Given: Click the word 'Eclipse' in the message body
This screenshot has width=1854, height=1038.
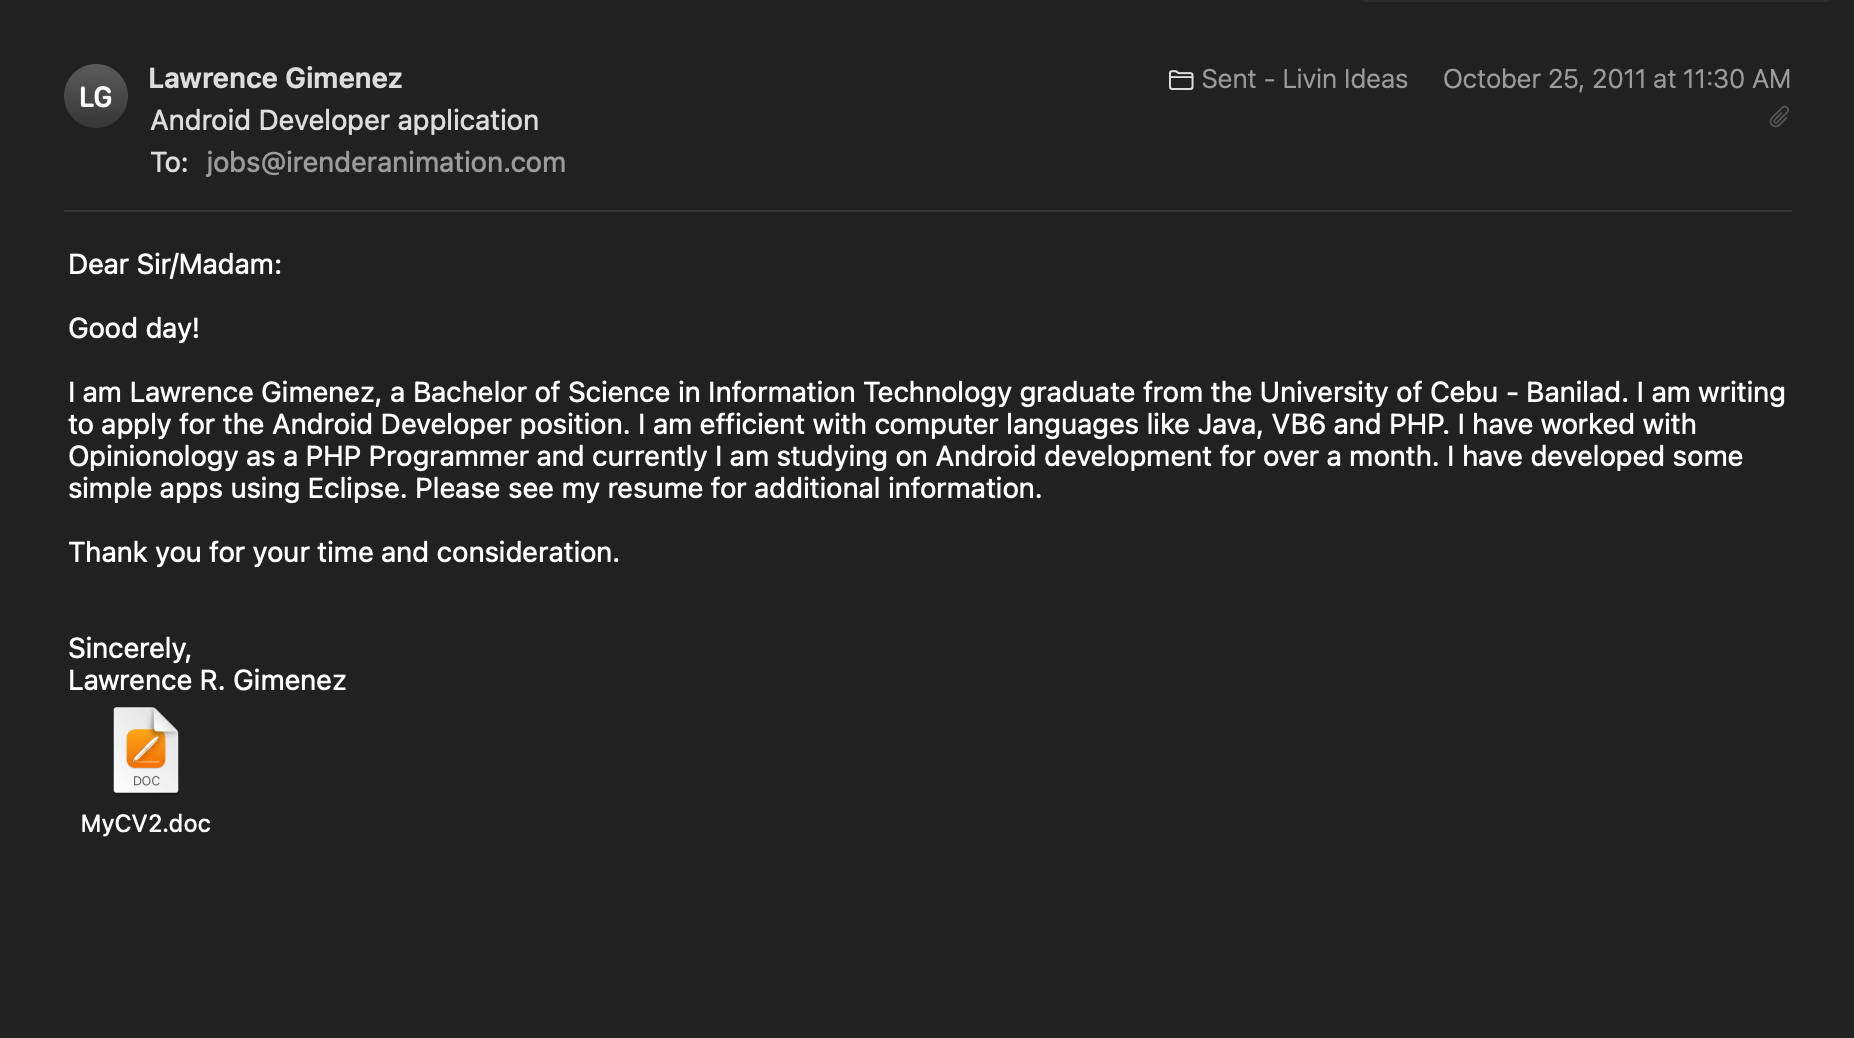Looking at the screenshot, I should (353, 488).
